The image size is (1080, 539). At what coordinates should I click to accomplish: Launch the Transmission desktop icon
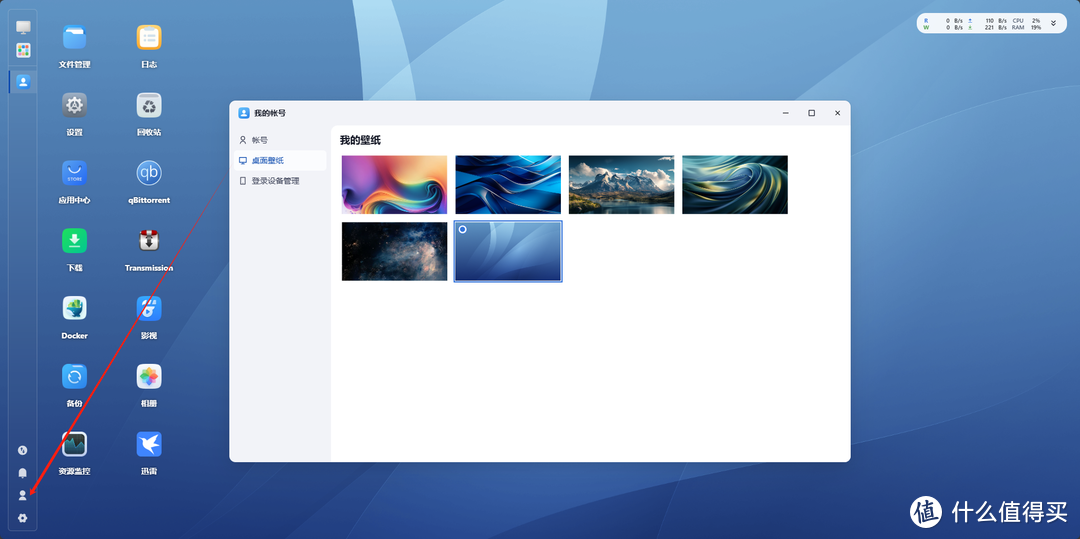(149, 241)
